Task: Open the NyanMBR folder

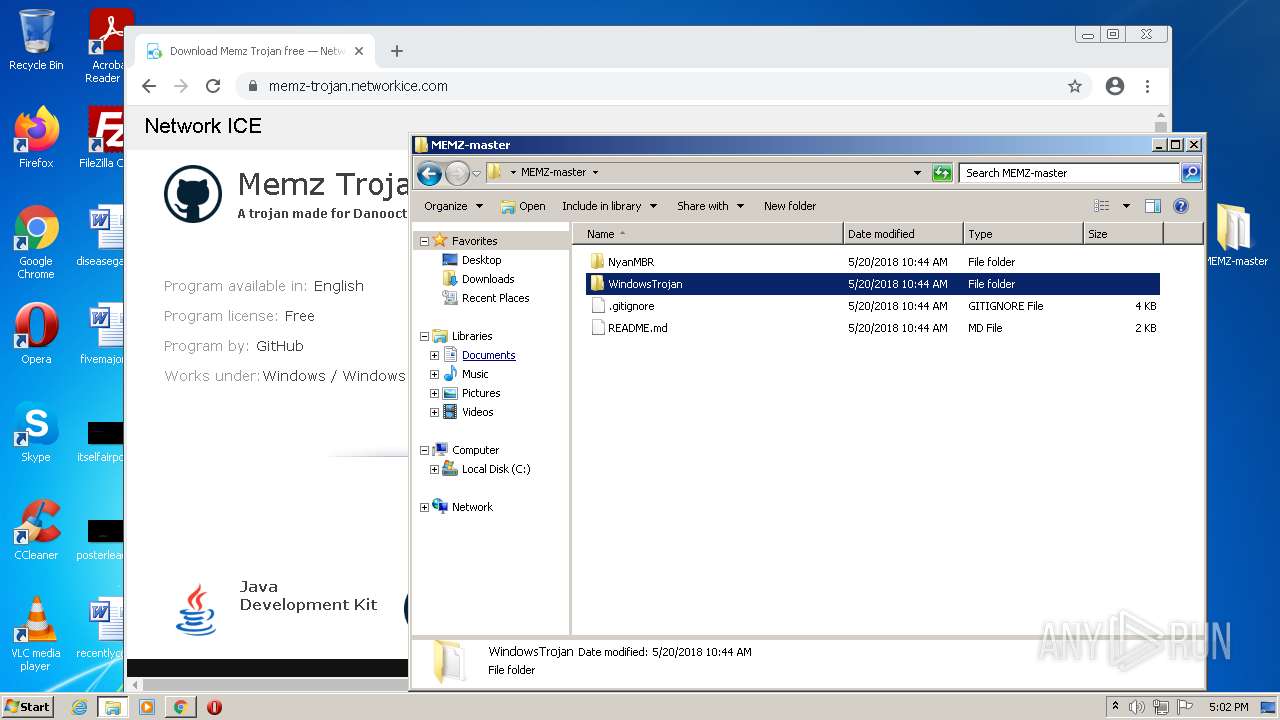Action: coord(630,262)
